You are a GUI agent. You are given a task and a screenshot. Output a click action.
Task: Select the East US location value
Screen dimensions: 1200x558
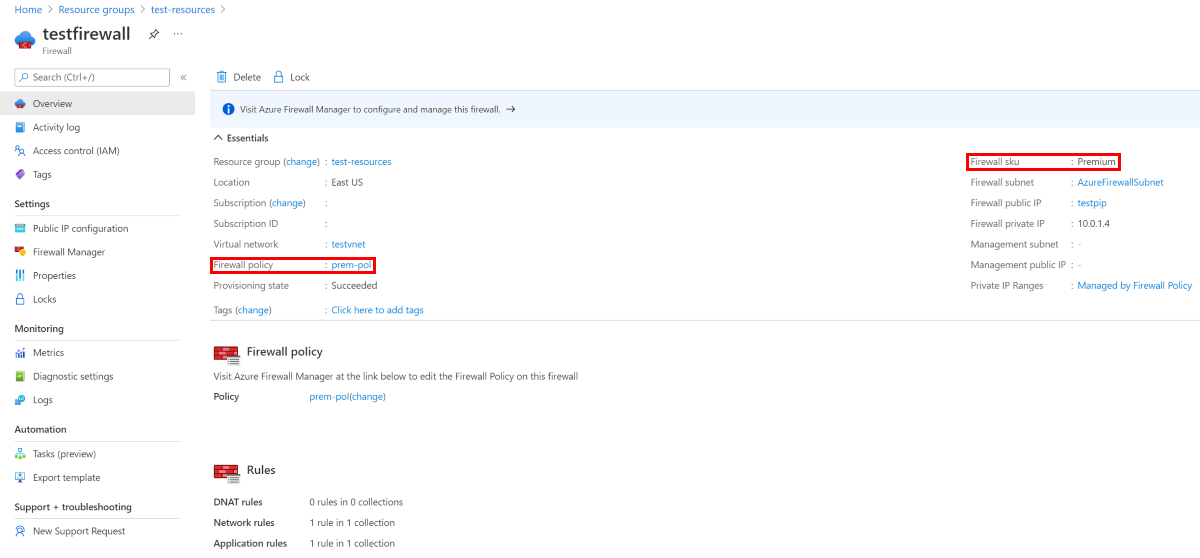click(x=347, y=182)
